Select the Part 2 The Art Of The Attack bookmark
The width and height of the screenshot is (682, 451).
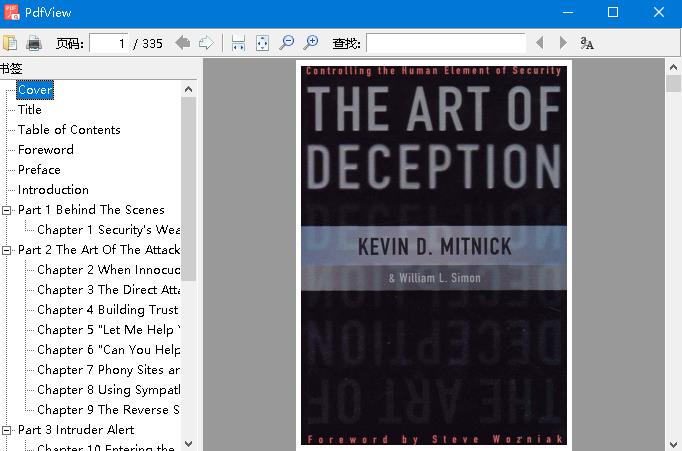click(x=99, y=250)
